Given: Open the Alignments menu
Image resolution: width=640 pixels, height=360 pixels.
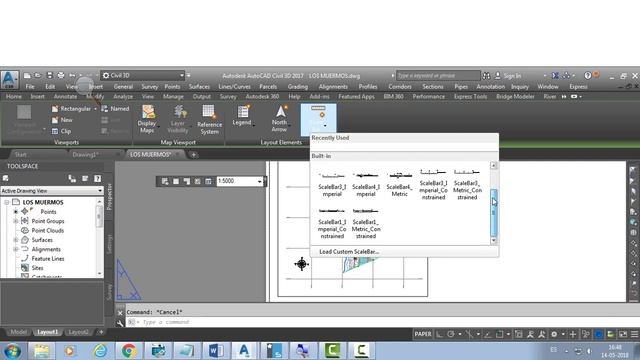Looking at the screenshot, I should (x=333, y=87).
